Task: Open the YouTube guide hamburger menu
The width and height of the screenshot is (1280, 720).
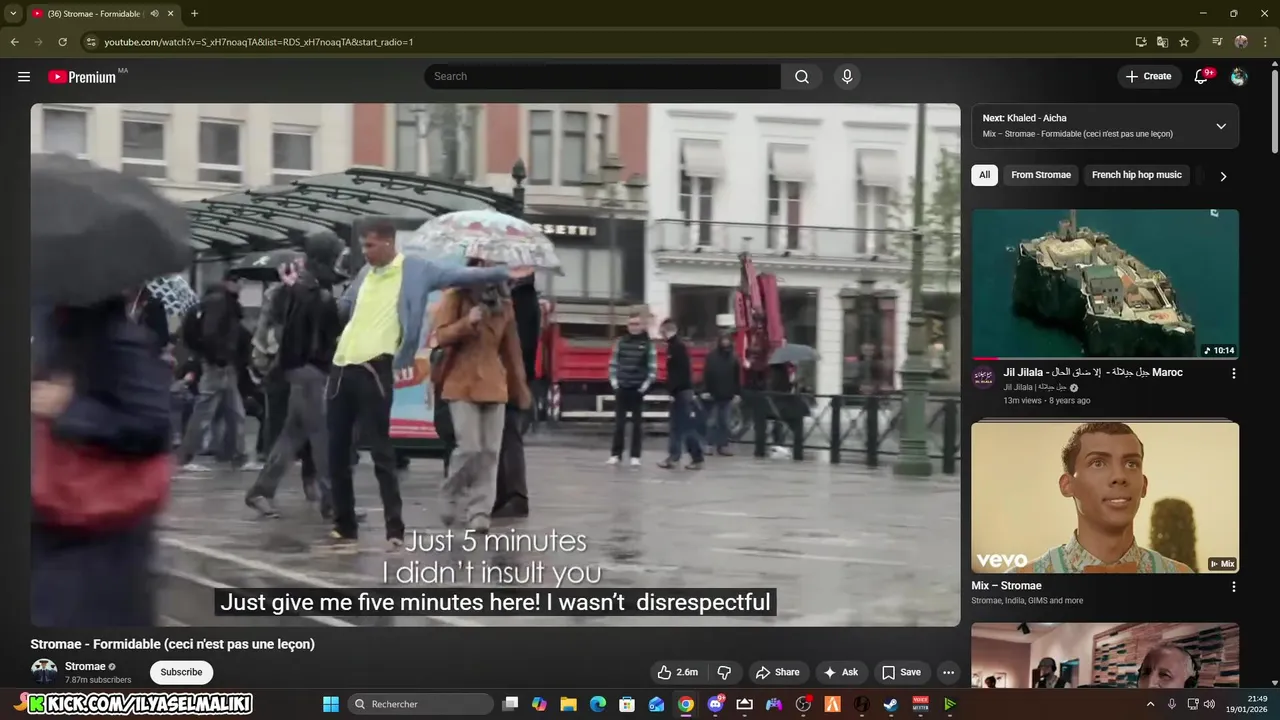Action: click(x=24, y=76)
